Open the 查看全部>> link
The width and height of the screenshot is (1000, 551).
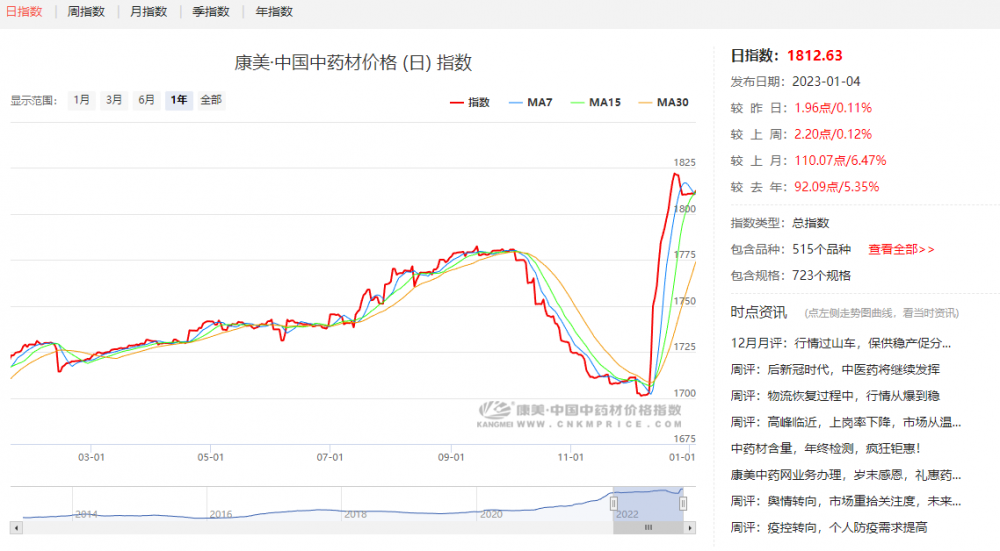[x=901, y=249]
